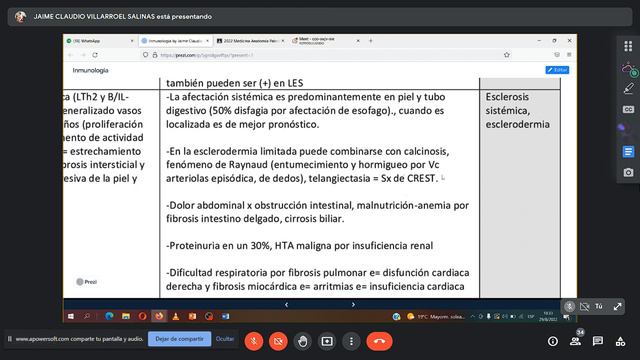Open VLC media player from taskbar
The height and width of the screenshot is (360, 640).
pos(176,316)
